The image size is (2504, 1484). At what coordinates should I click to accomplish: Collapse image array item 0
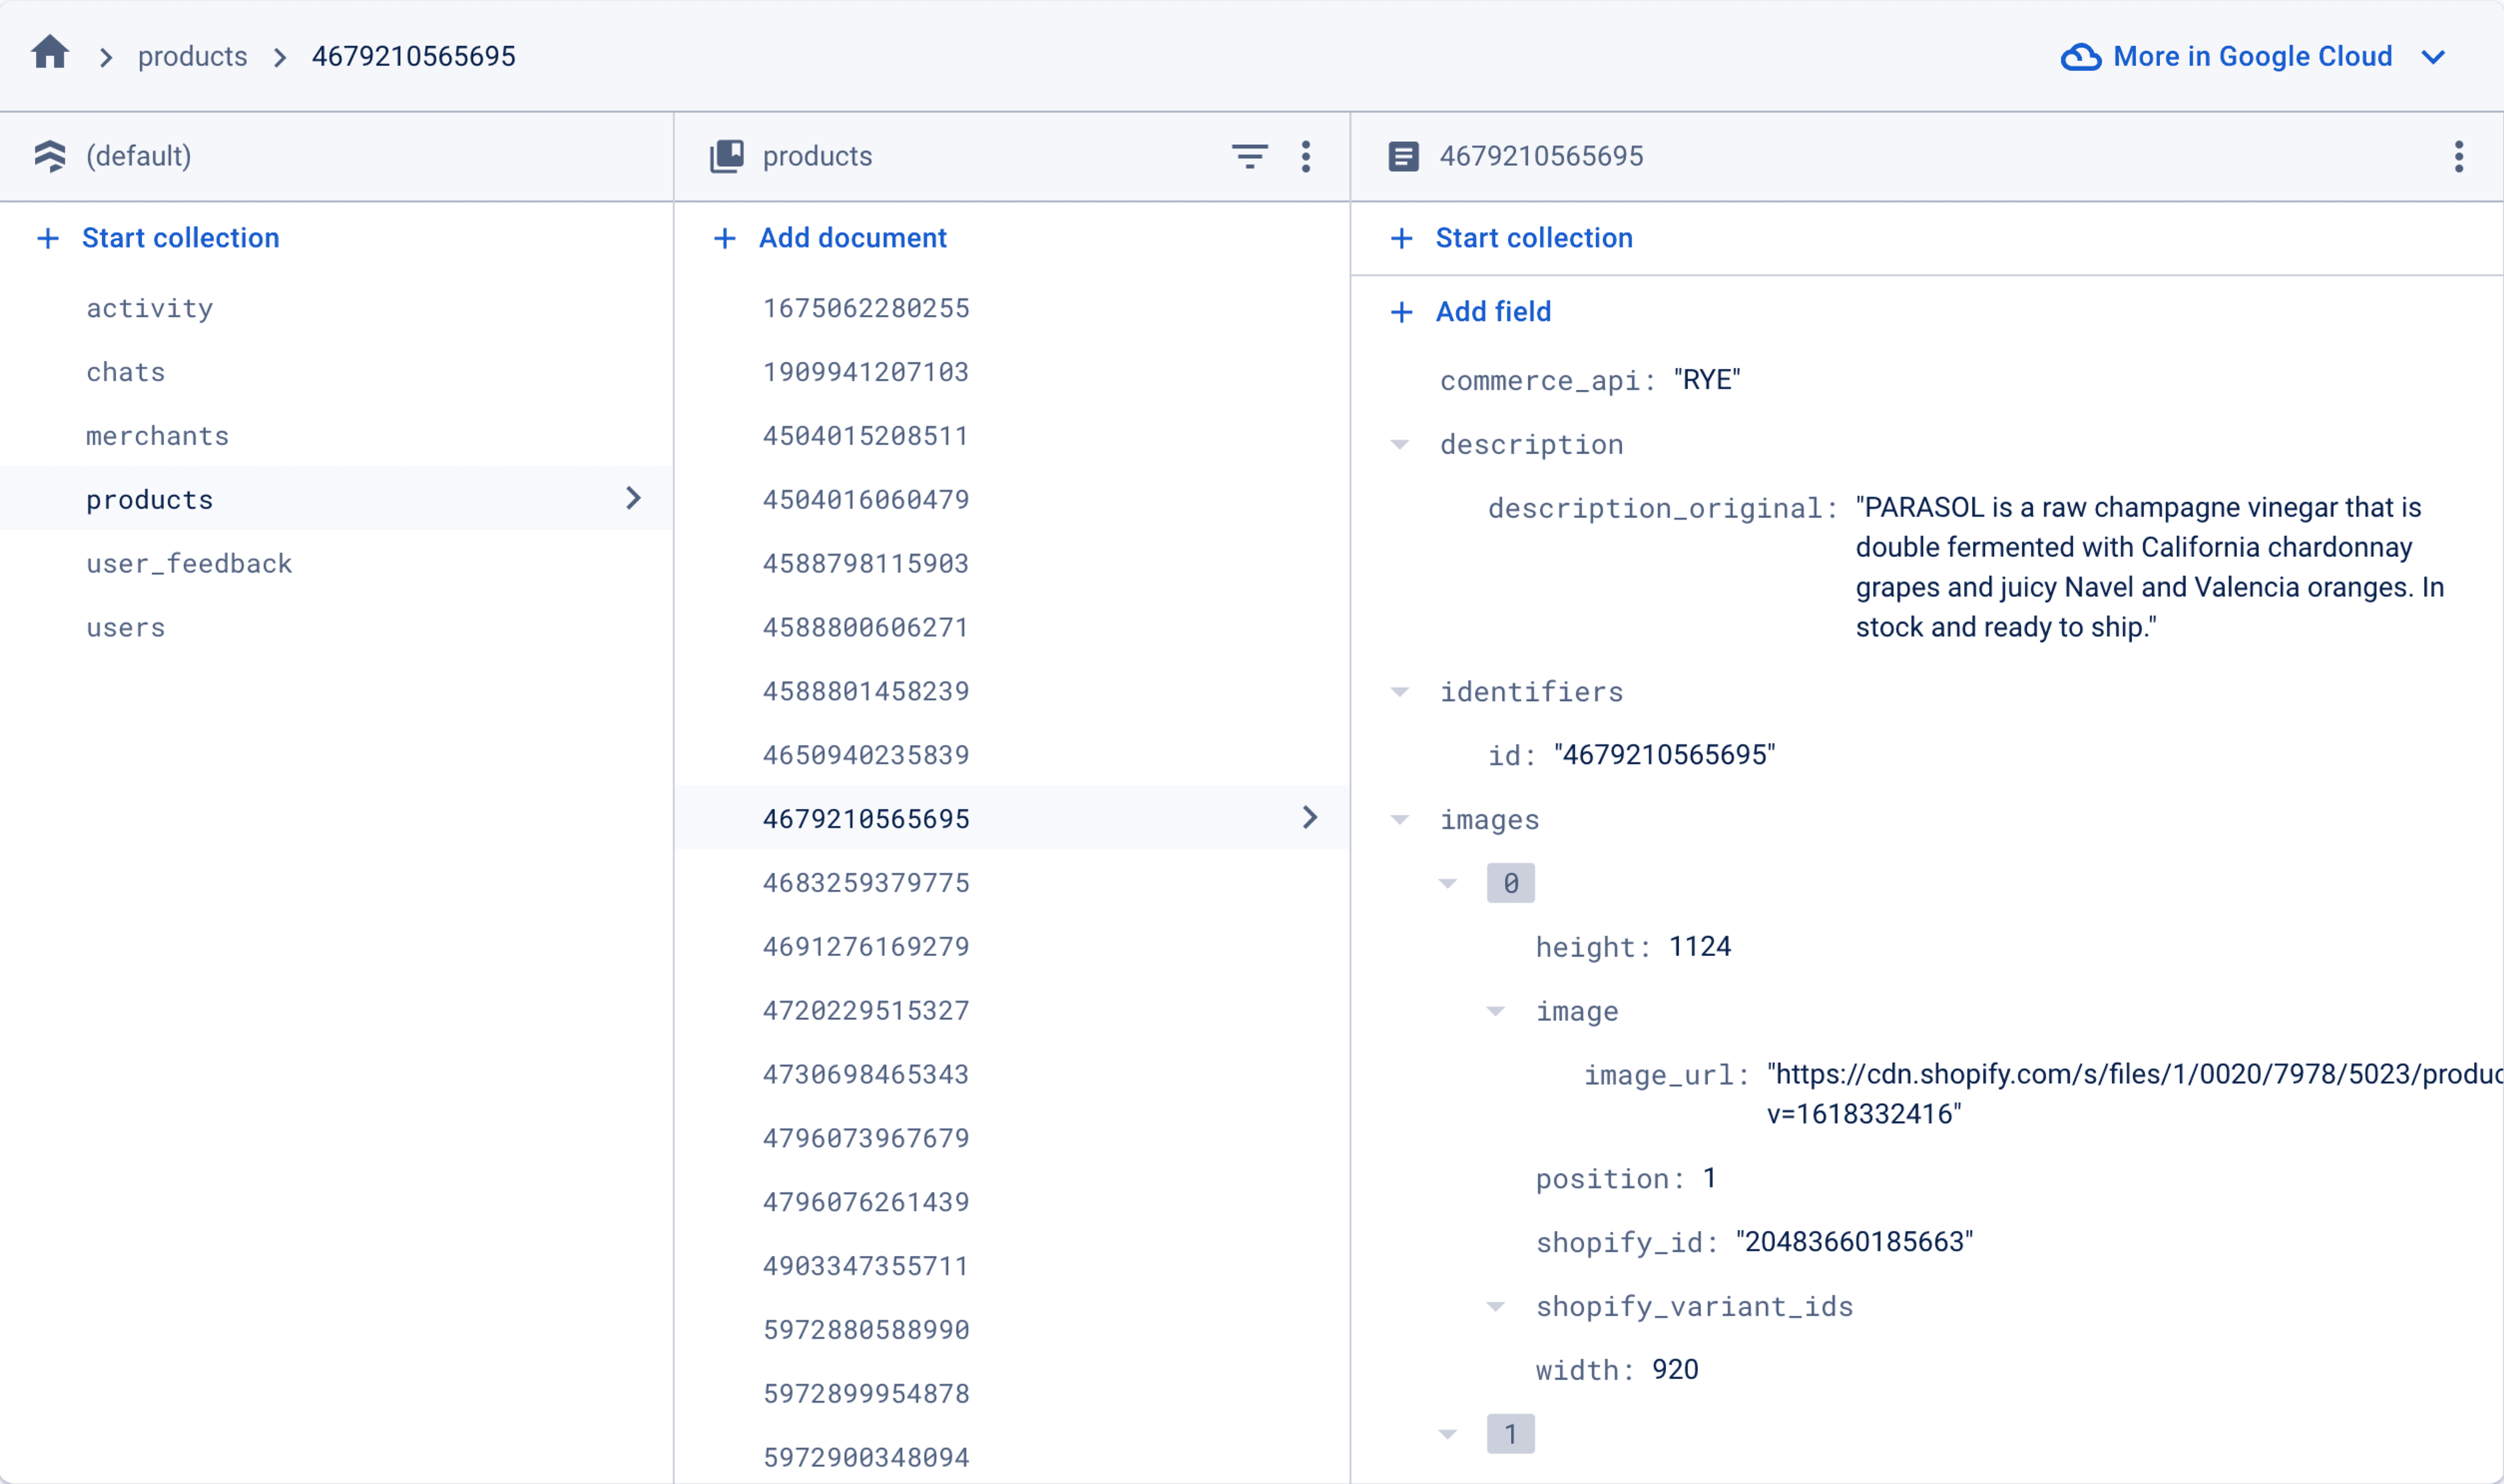[x=1448, y=883]
